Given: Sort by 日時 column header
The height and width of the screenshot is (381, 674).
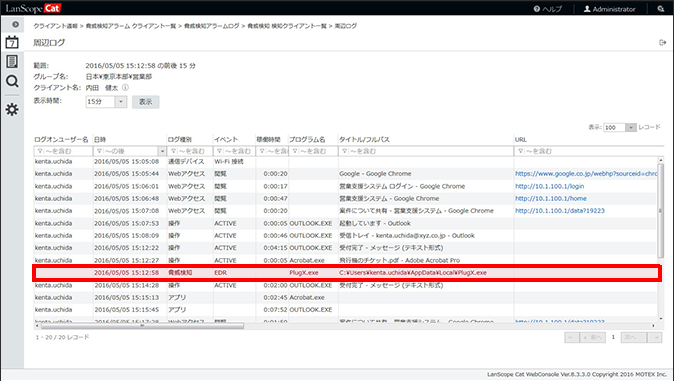Looking at the screenshot, I should click(x=100, y=139).
